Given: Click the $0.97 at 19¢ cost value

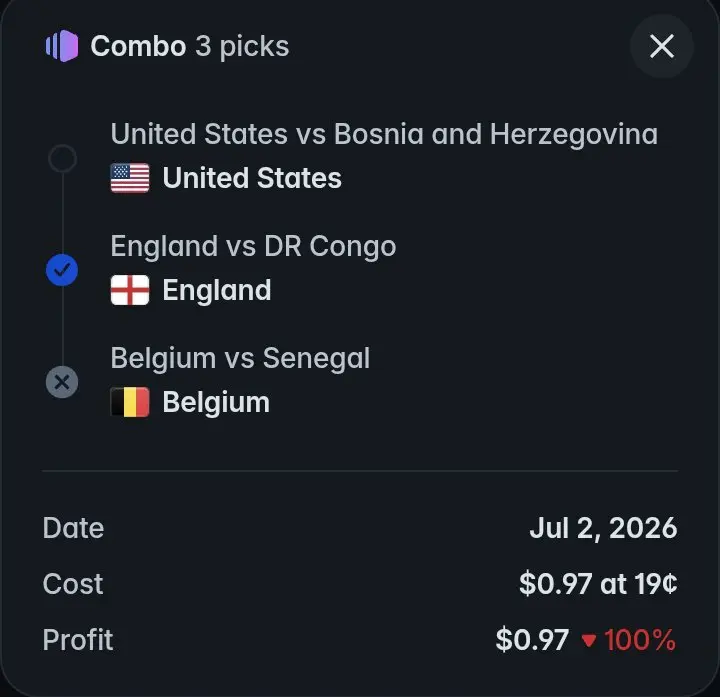Looking at the screenshot, I should (598, 584).
